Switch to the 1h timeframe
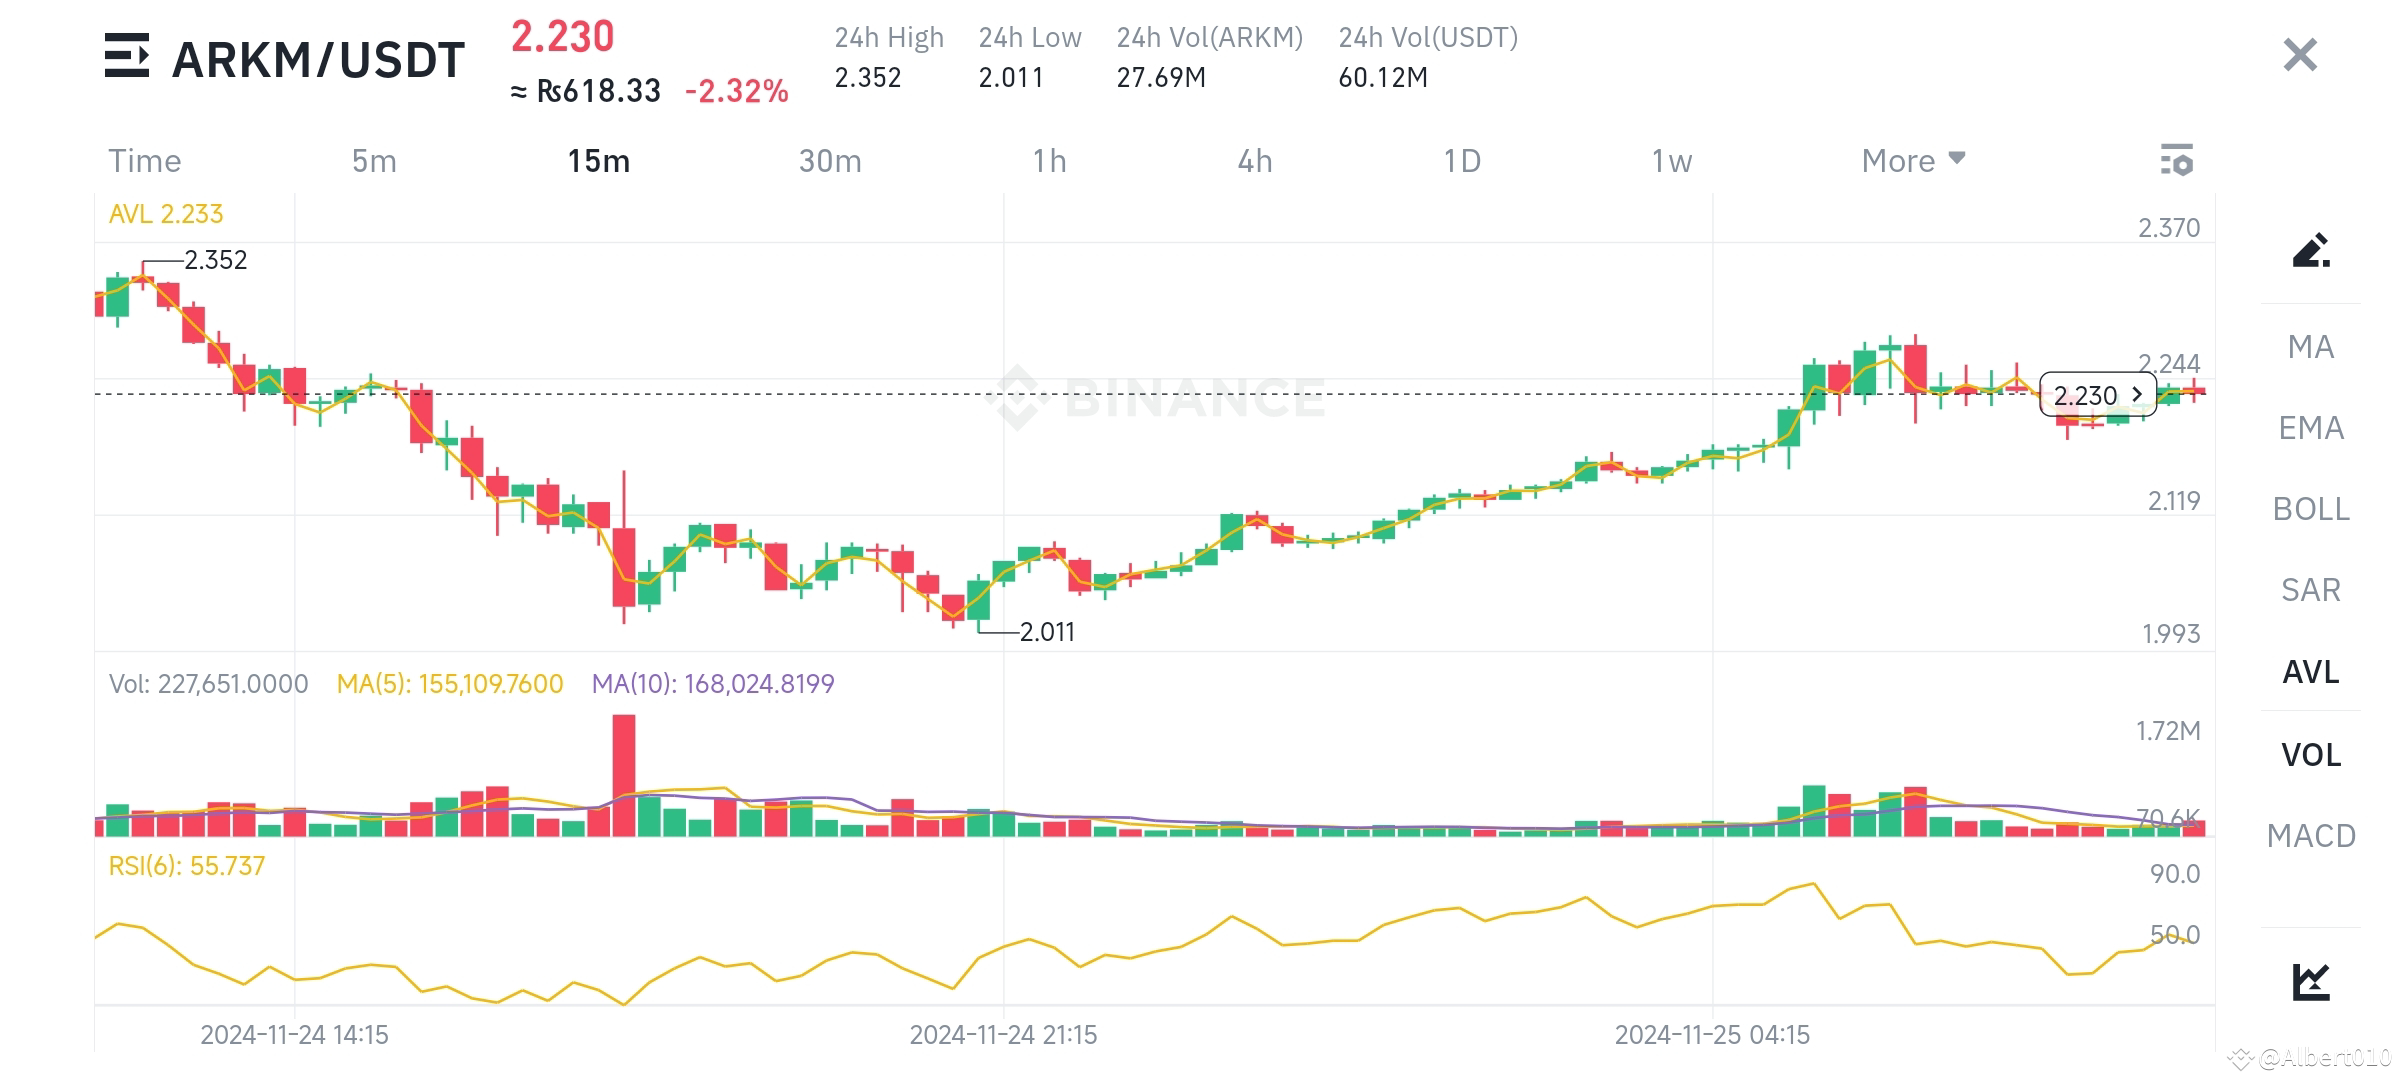This screenshot has height=1080, width=2400. coord(1051,160)
